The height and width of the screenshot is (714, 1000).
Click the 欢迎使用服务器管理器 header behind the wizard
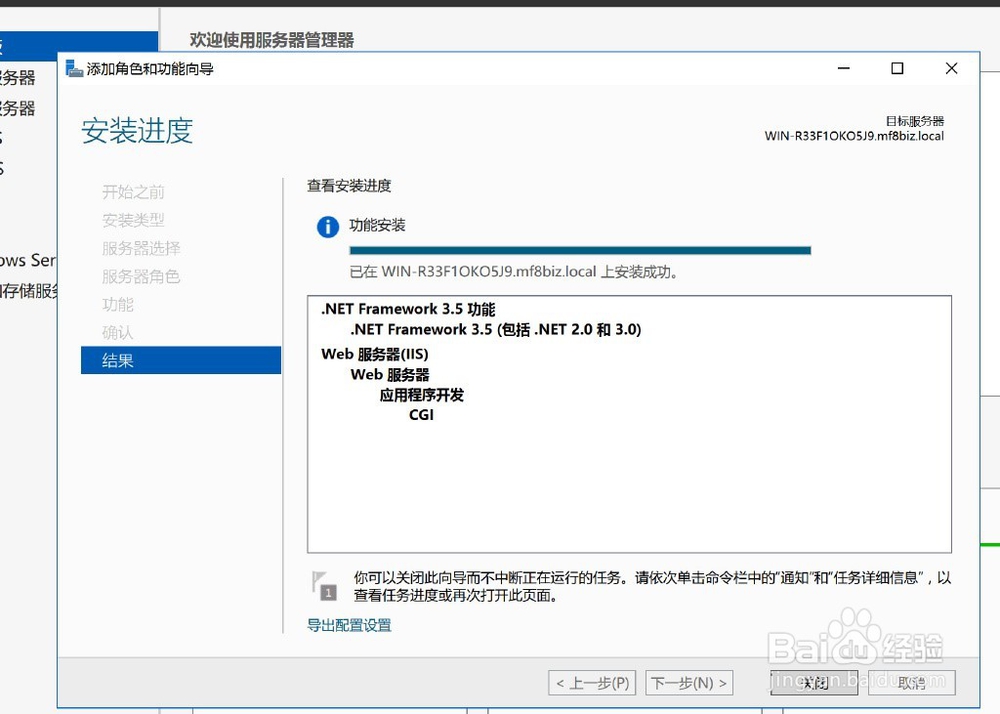point(270,39)
